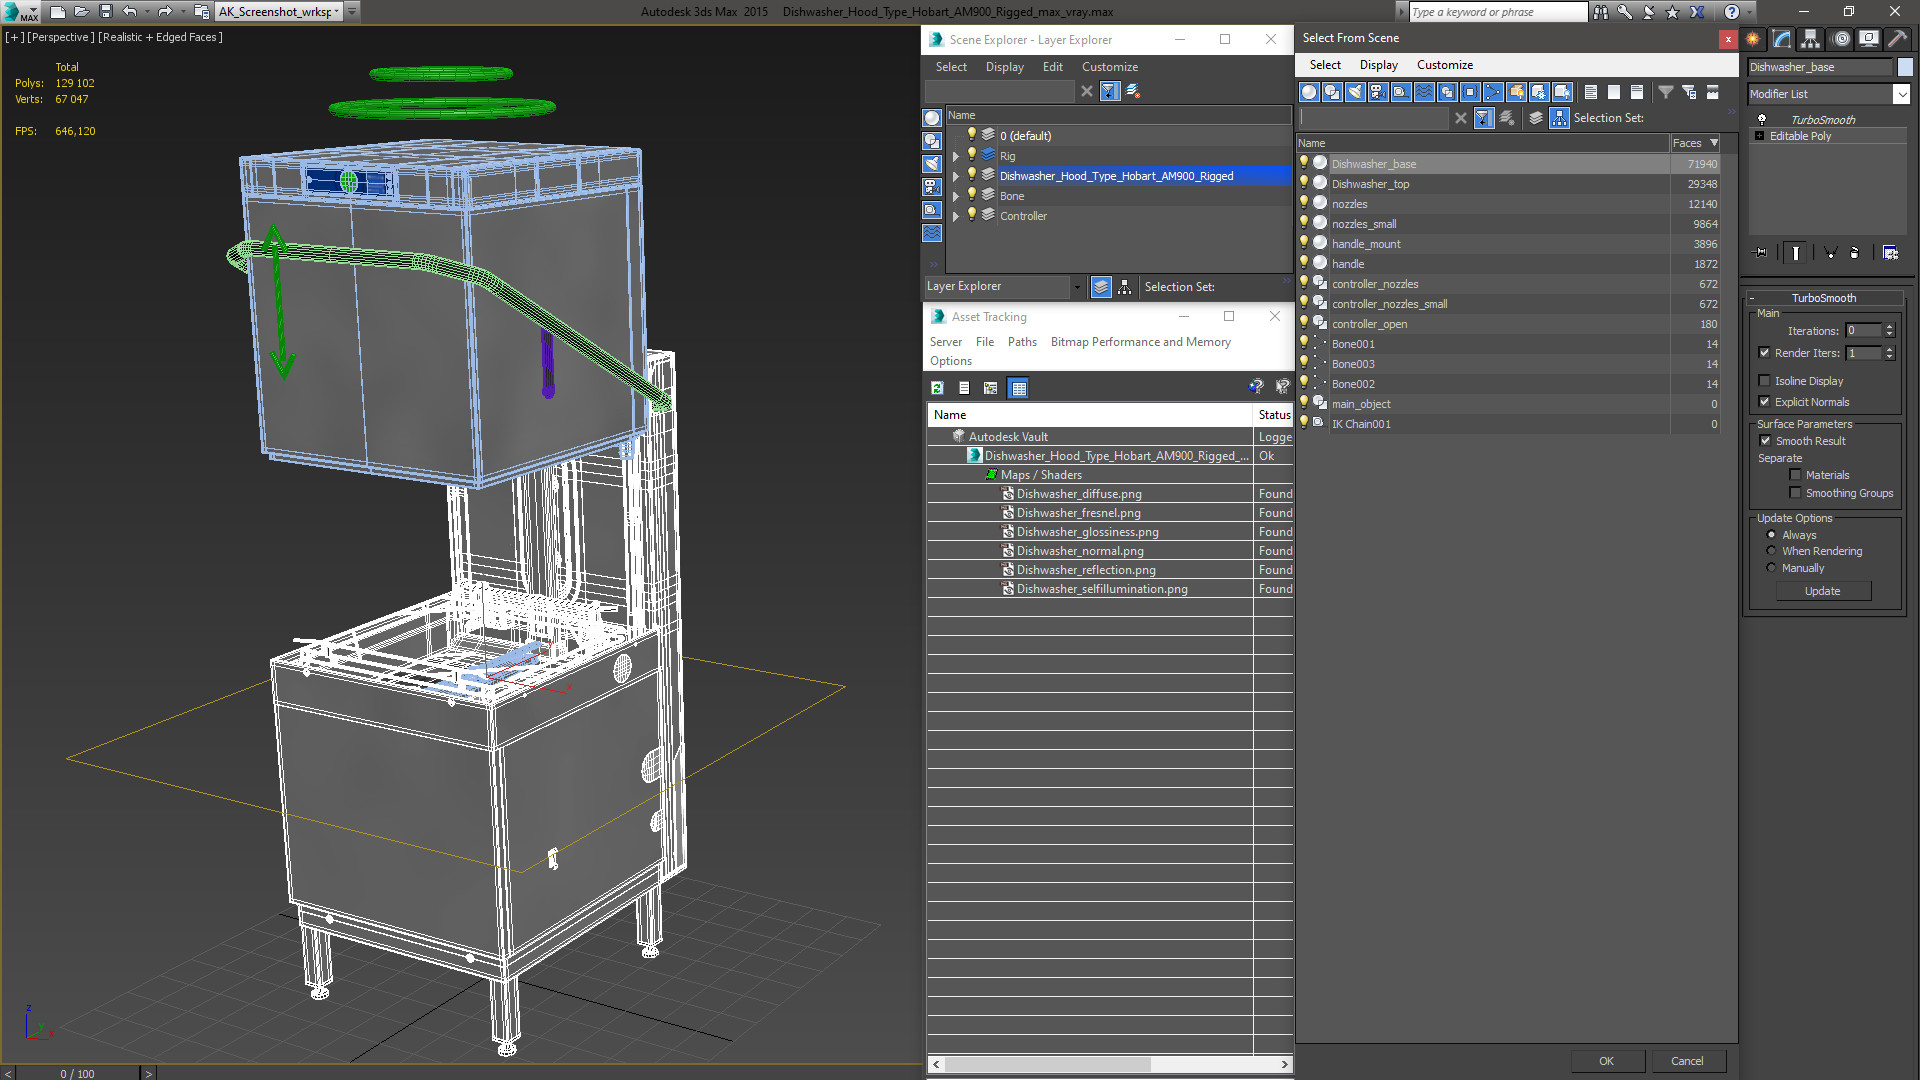This screenshot has height=1080, width=1920.
Task: Select the Manually update option
Action: (1771, 568)
